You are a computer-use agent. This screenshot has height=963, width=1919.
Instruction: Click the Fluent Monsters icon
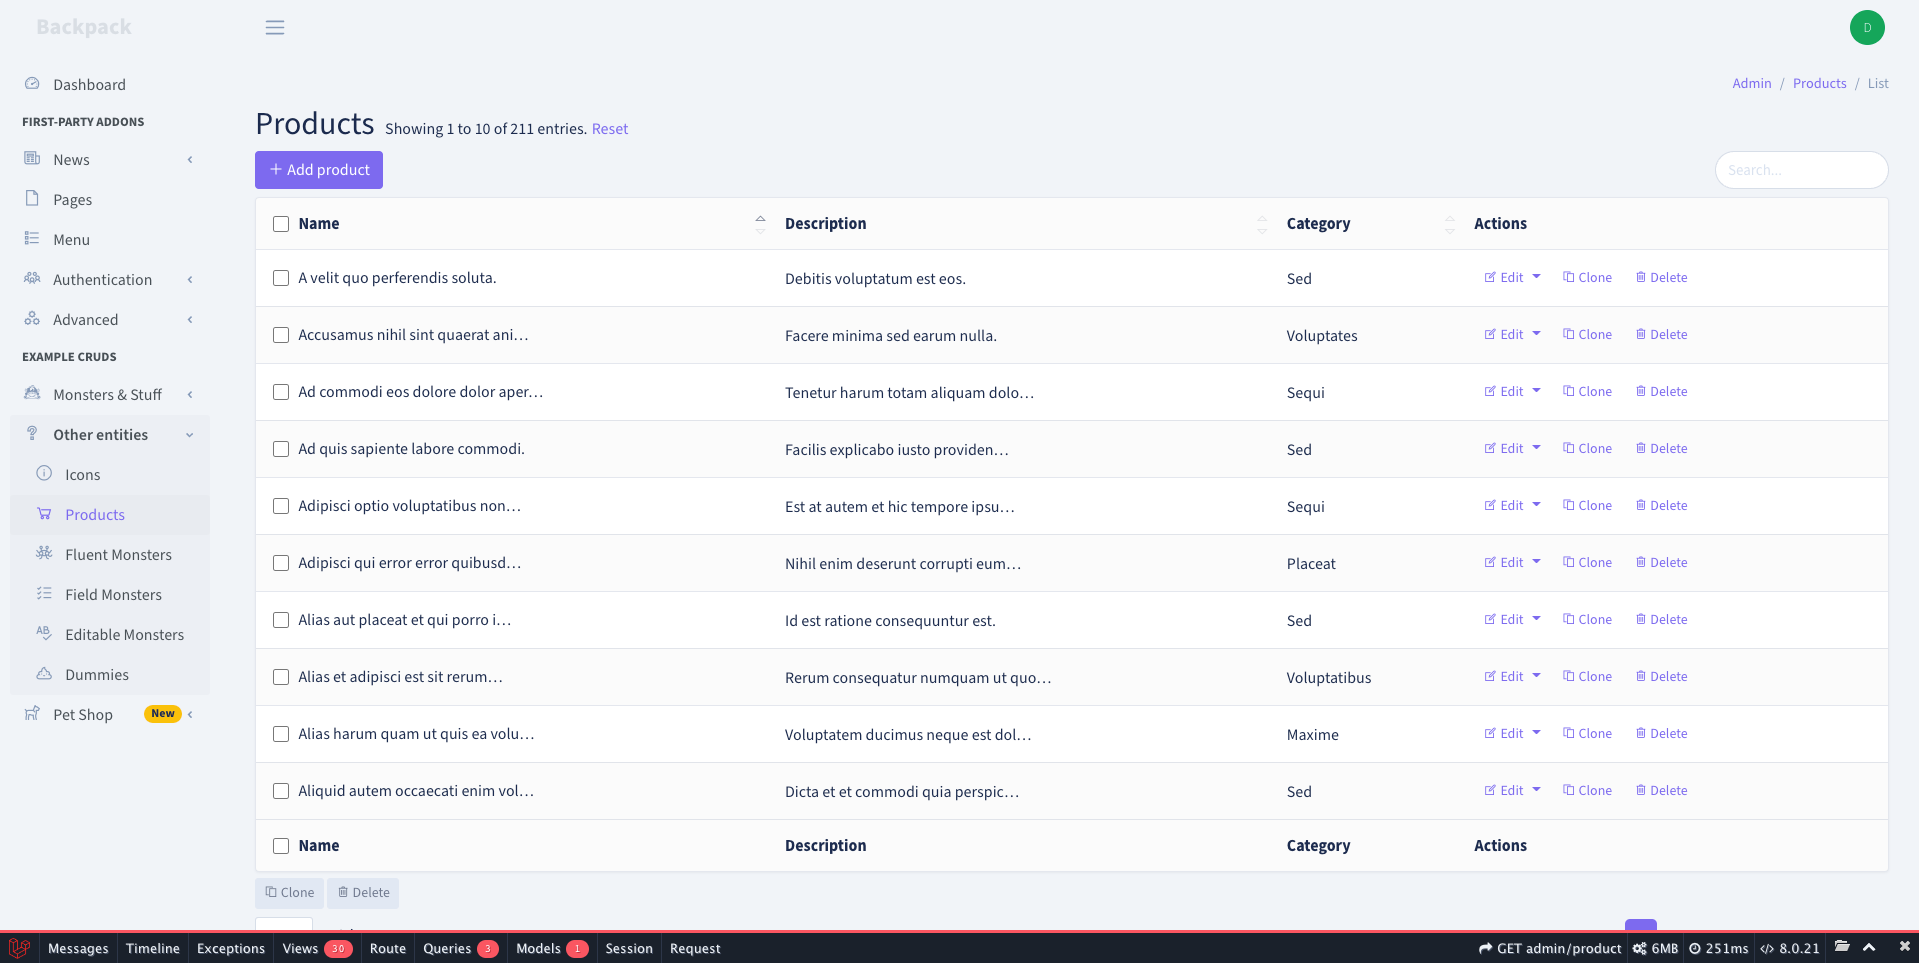44,554
